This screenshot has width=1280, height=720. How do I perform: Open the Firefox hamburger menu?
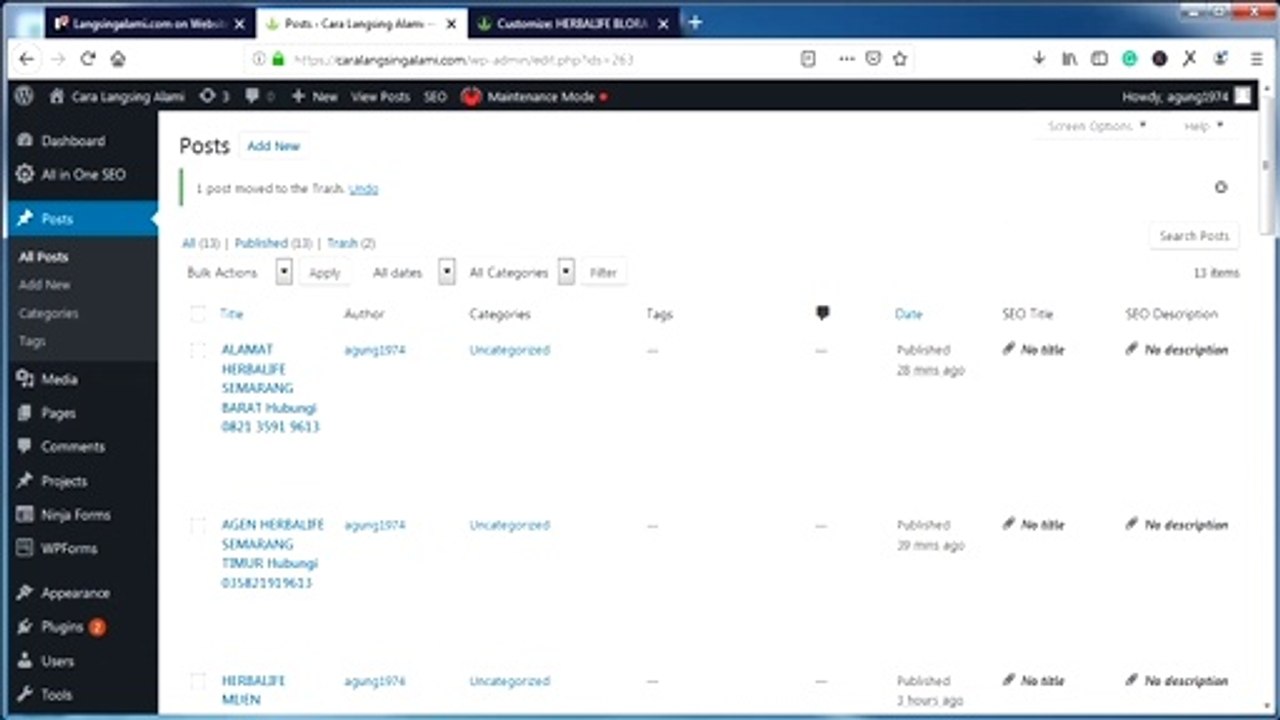pos(1256,60)
